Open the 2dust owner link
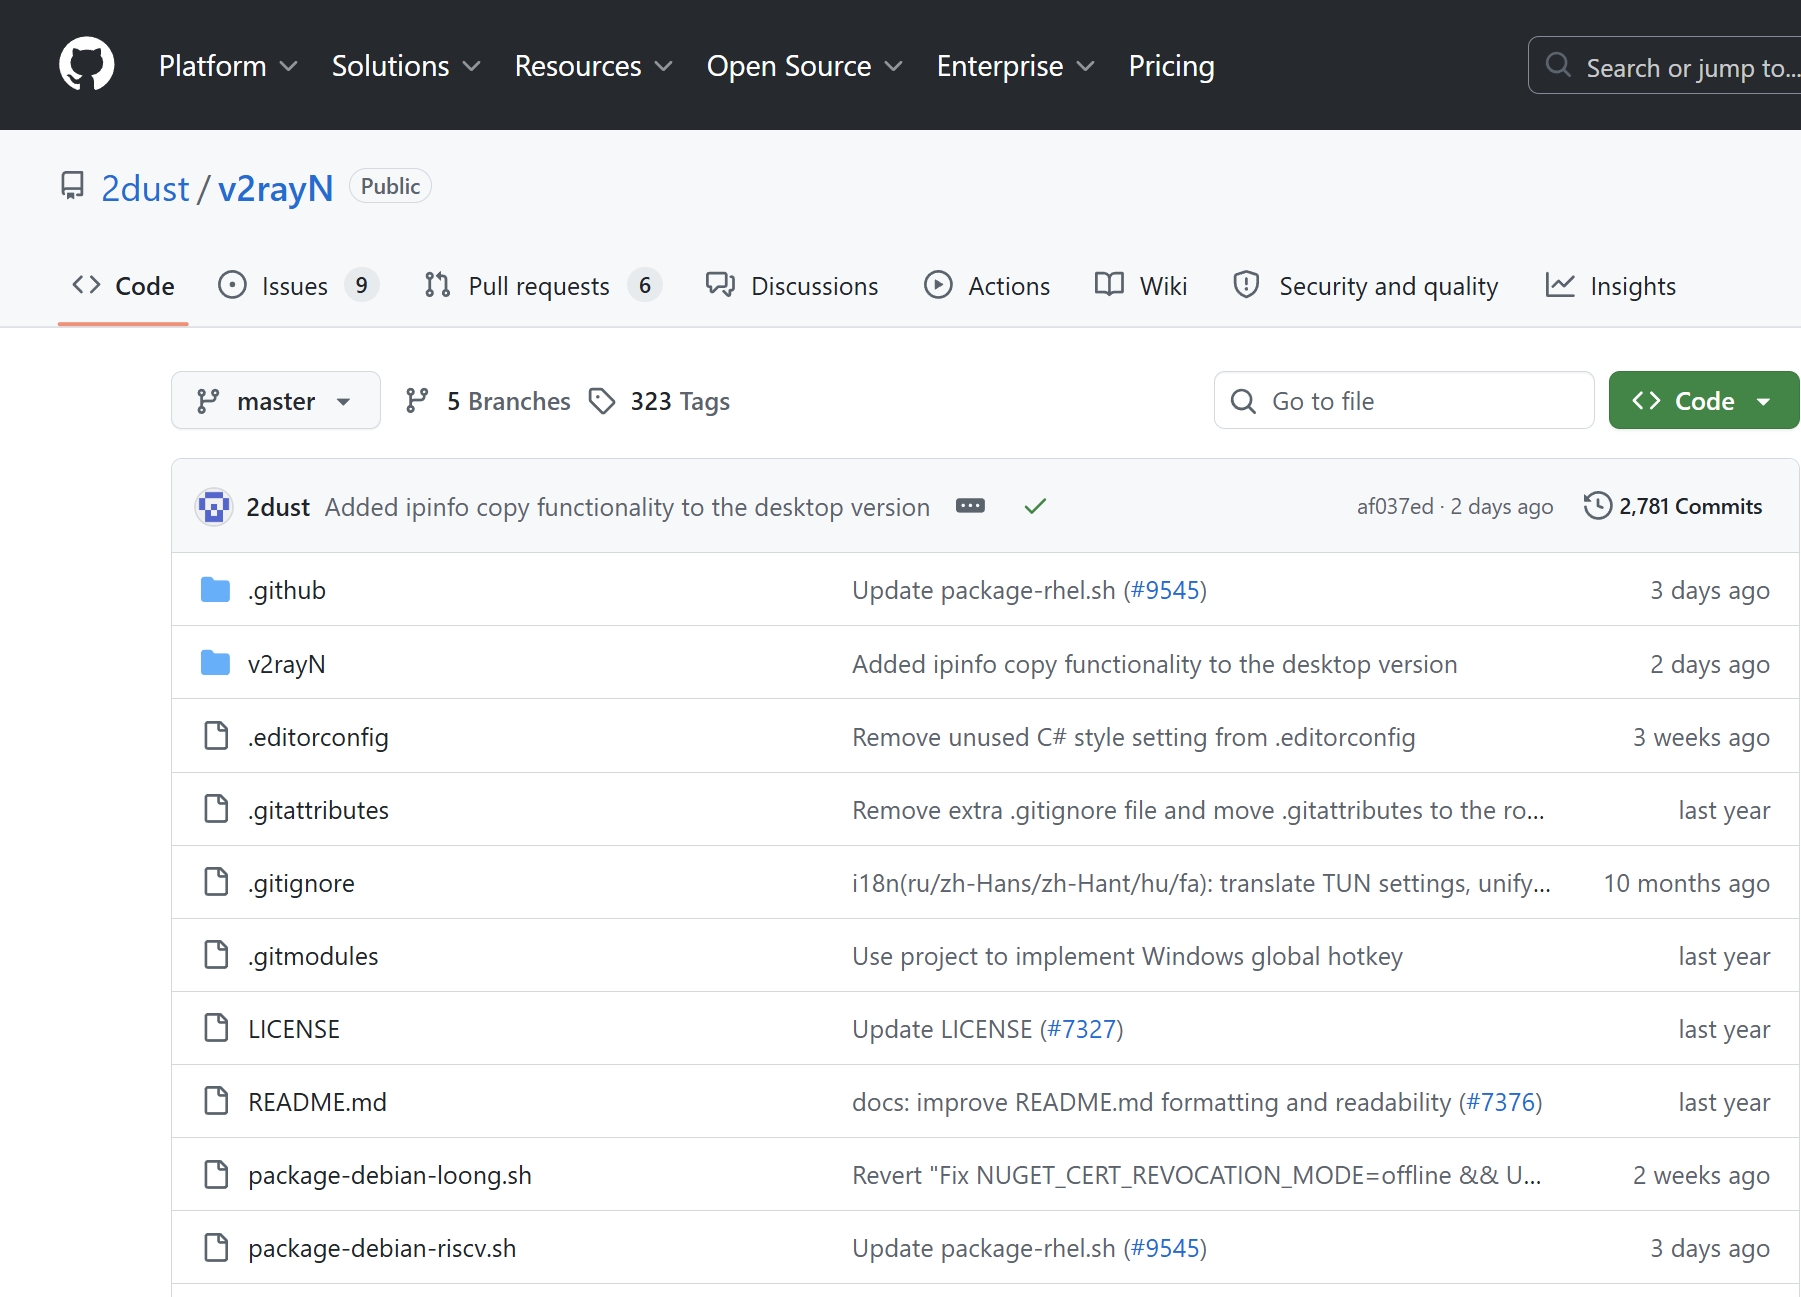Screen dimensions: 1801x1297 pos(145,188)
